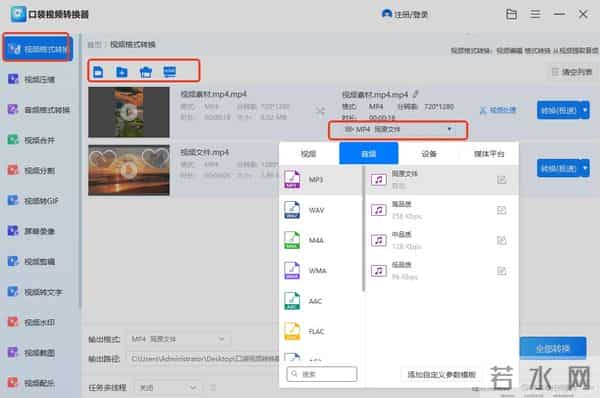Switch to the 设备 format tab

429,153
